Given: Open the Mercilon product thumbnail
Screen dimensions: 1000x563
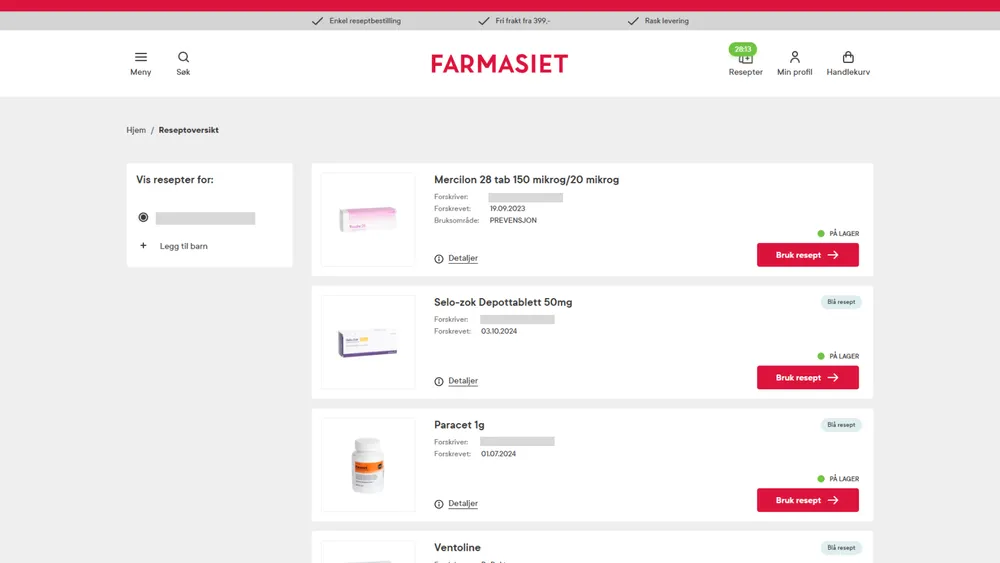Looking at the screenshot, I should click(368, 219).
